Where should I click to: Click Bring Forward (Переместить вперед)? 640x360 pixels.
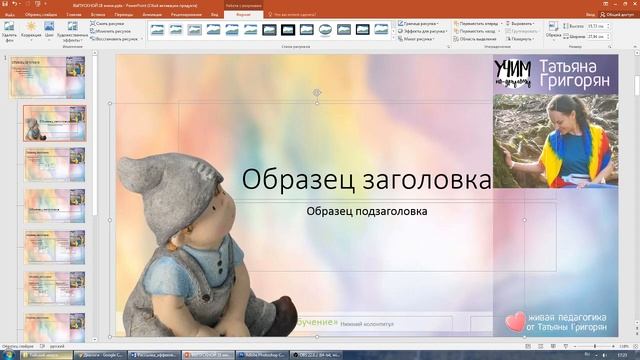click(x=476, y=24)
